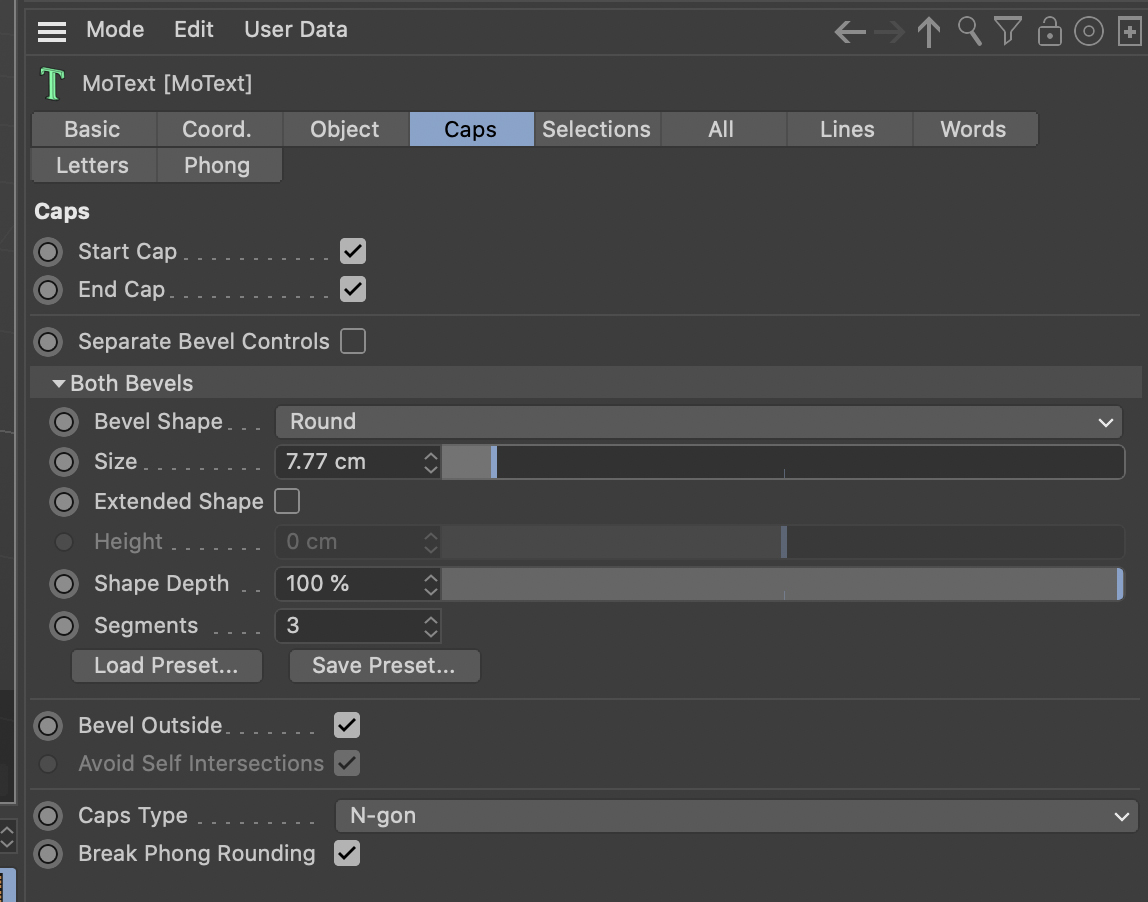Screen dimensions: 1148x902
Task: Click the hamburger menu icon
Action: (x=52, y=31)
